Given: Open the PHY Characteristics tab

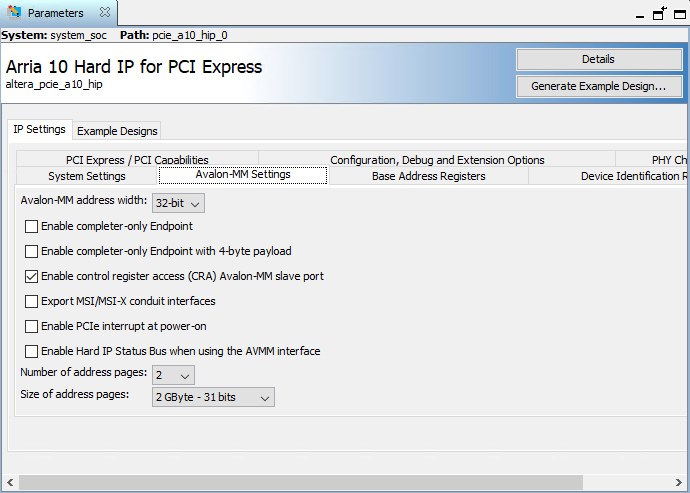Looking at the screenshot, I should click(652, 159).
